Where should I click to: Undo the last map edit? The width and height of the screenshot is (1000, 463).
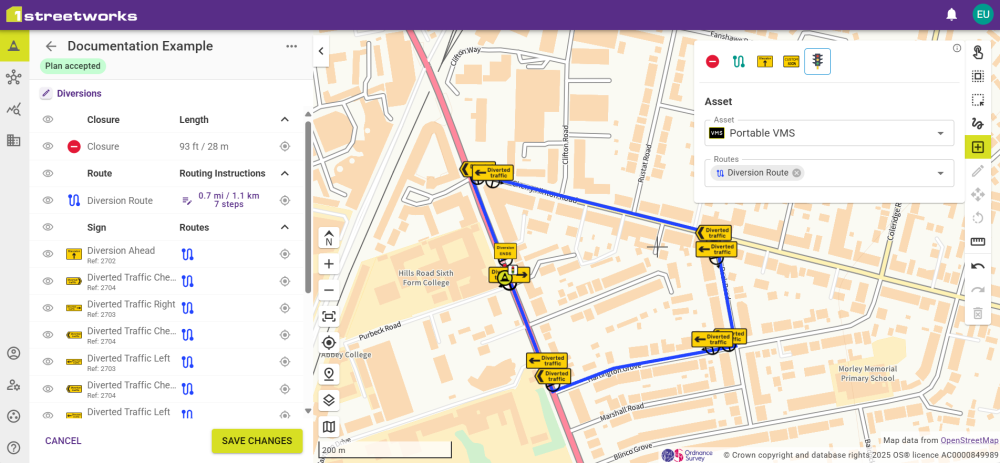978,266
